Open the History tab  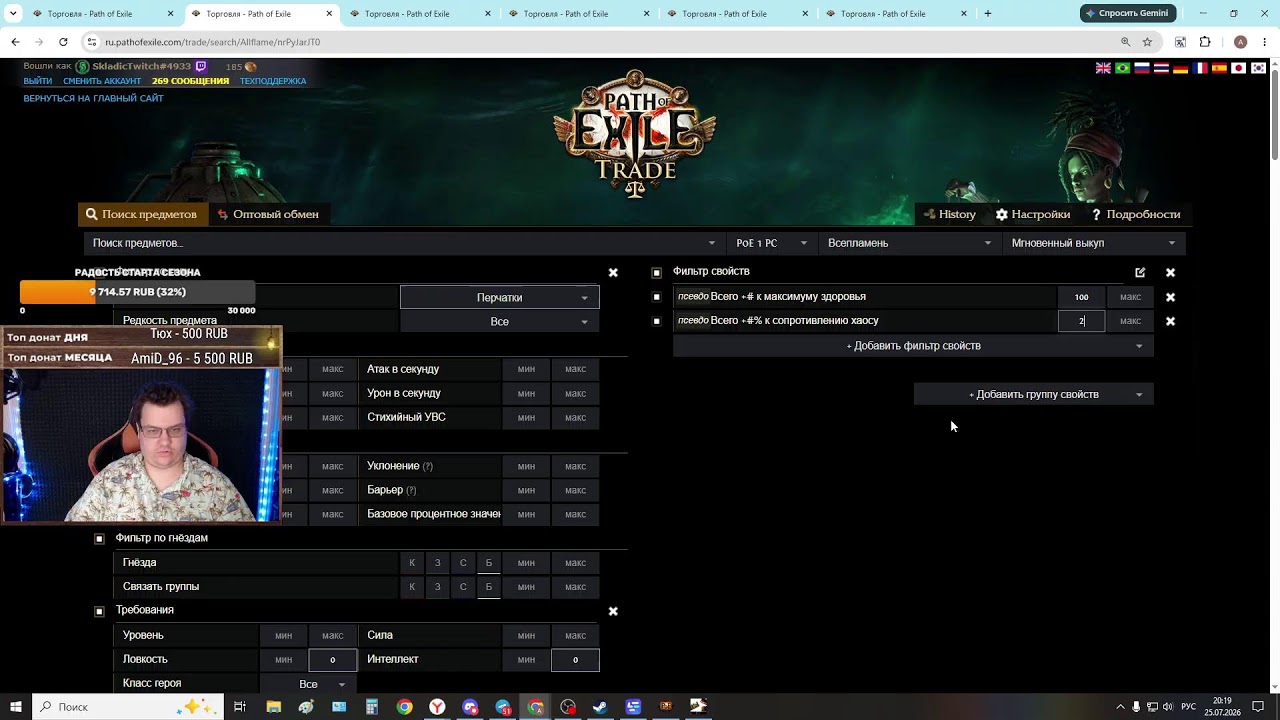coord(949,214)
